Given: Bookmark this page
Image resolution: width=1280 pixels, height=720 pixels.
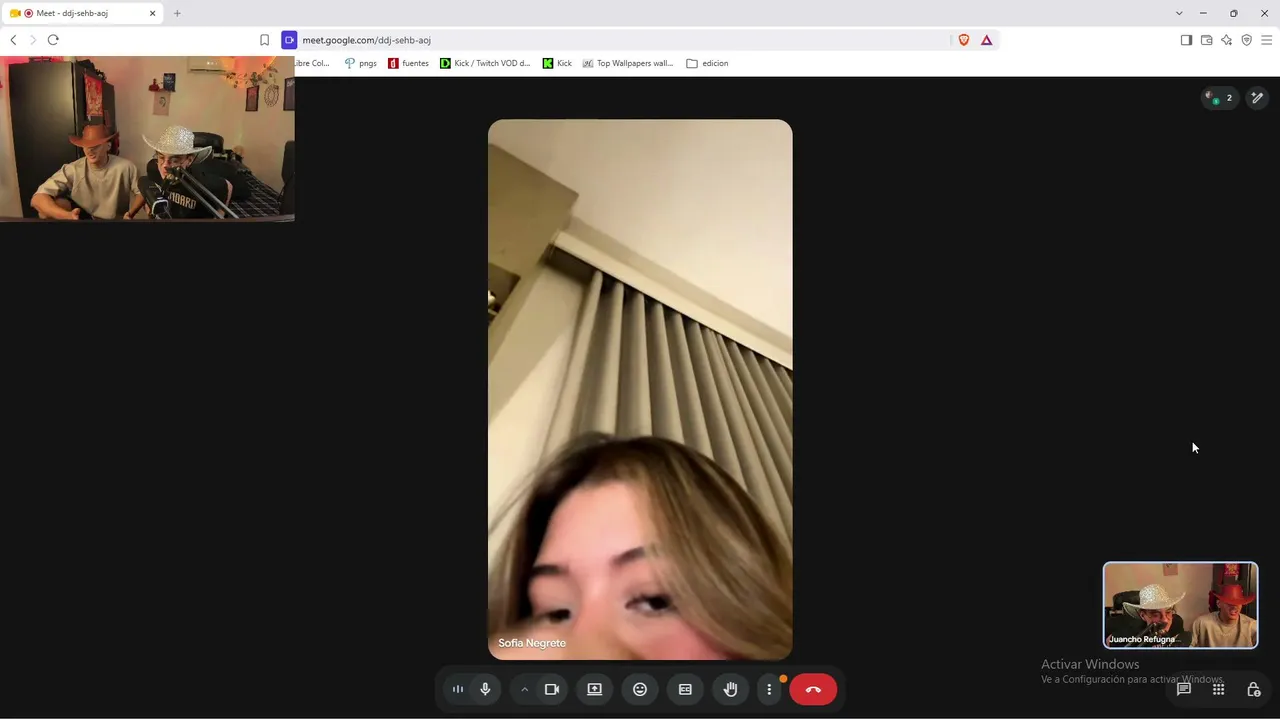Looking at the screenshot, I should pyautogui.click(x=264, y=40).
